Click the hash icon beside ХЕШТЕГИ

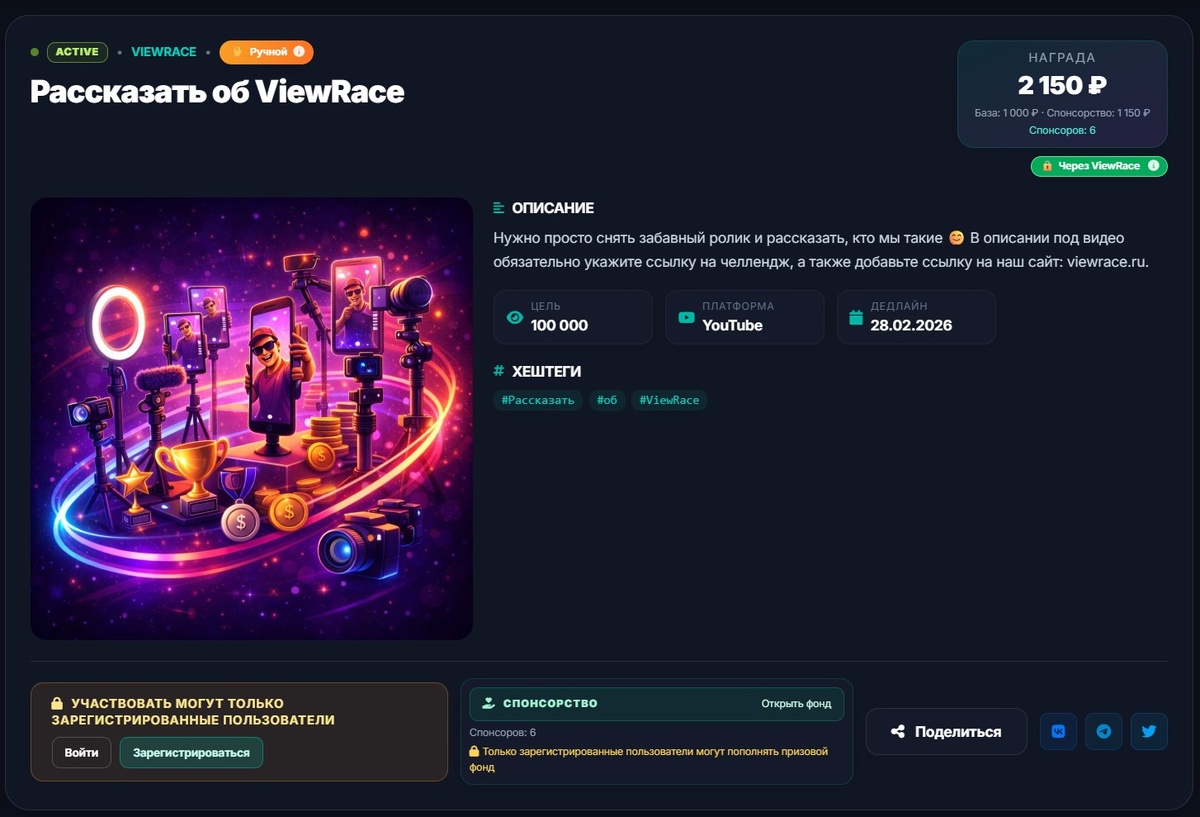pyautogui.click(x=499, y=371)
